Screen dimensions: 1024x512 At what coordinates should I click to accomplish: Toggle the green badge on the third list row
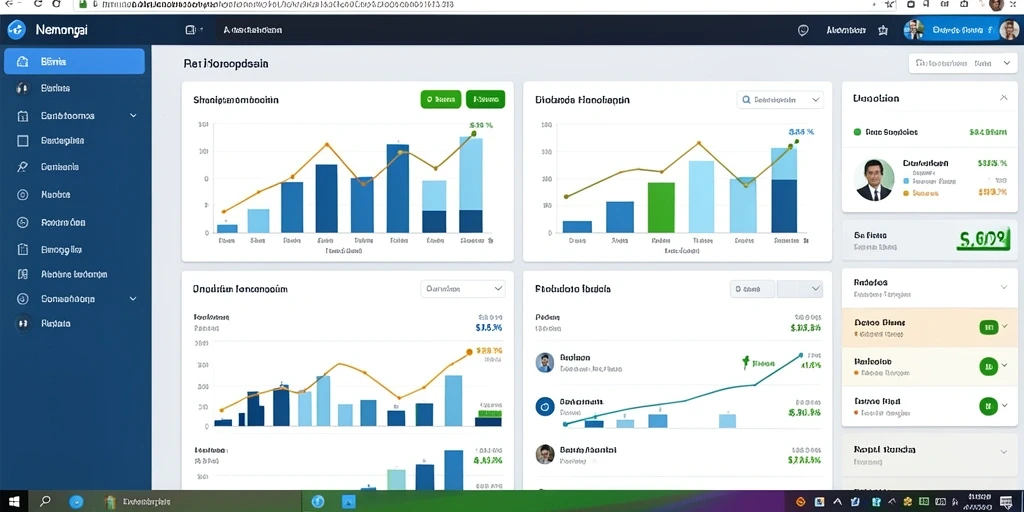coord(989,406)
